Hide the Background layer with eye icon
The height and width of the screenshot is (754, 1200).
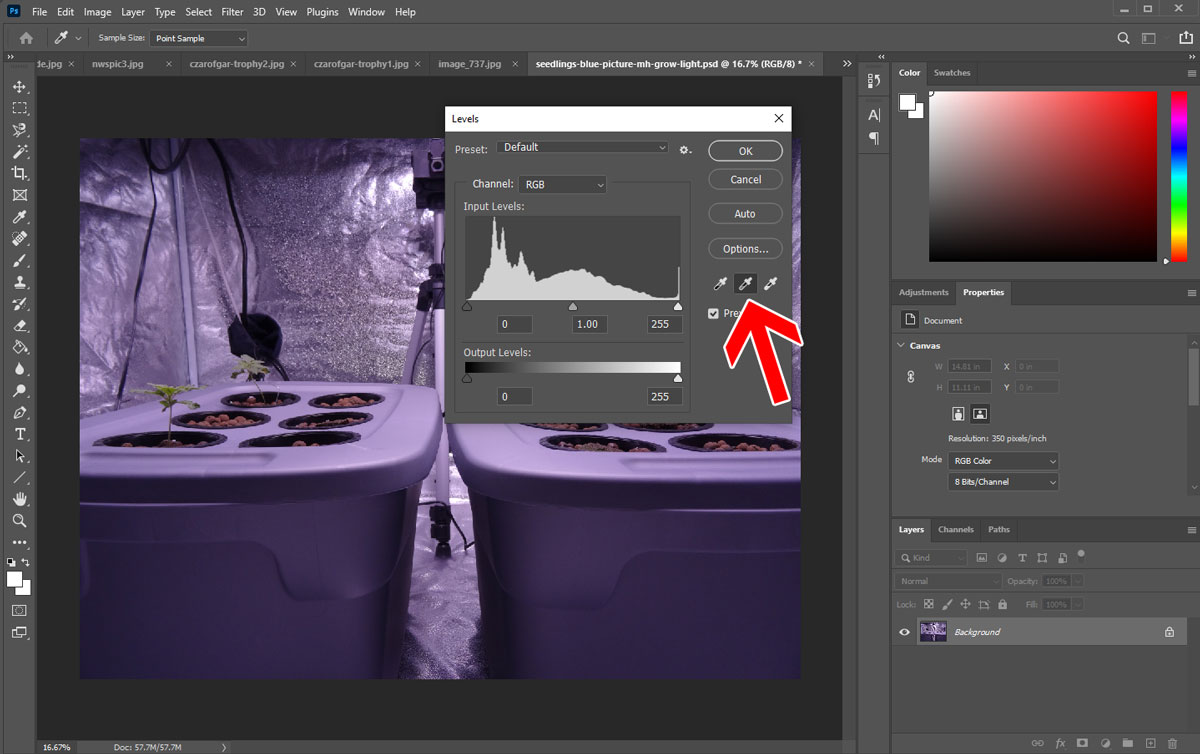tap(904, 632)
